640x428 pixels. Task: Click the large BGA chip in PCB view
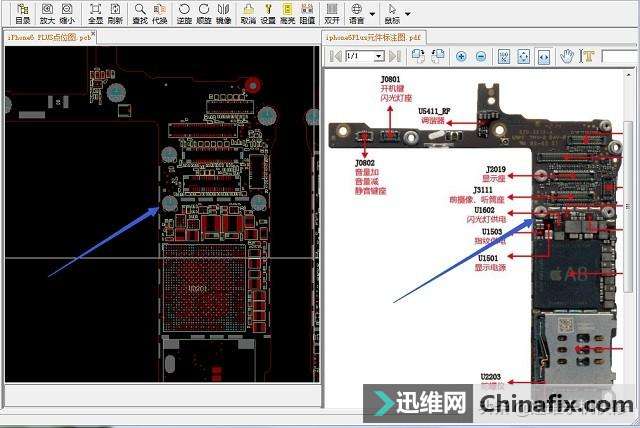pos(204,288)
